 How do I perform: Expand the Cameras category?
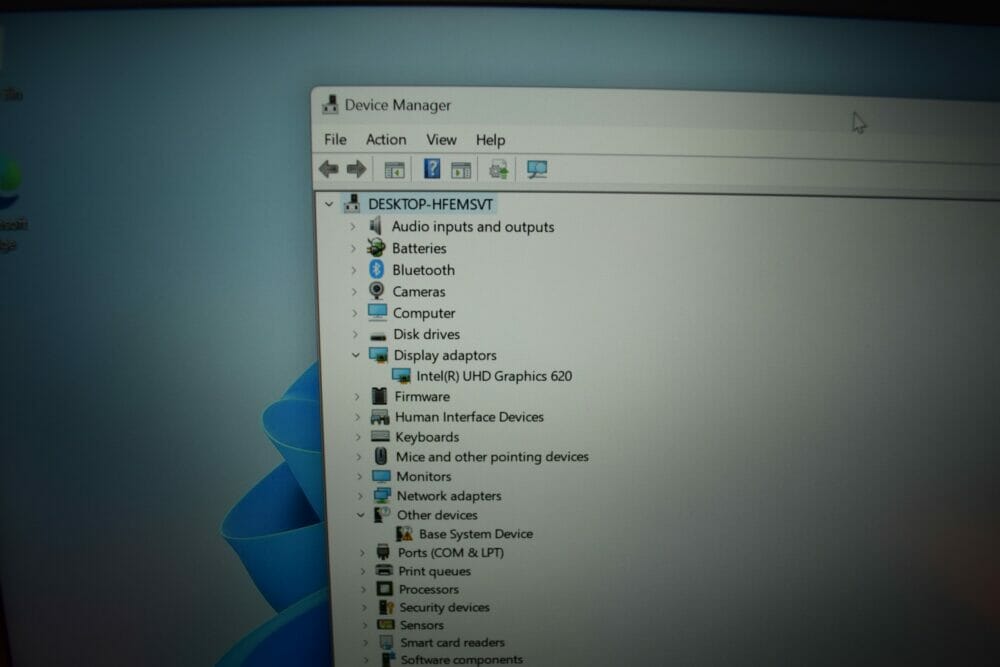(x=354, y=291)
